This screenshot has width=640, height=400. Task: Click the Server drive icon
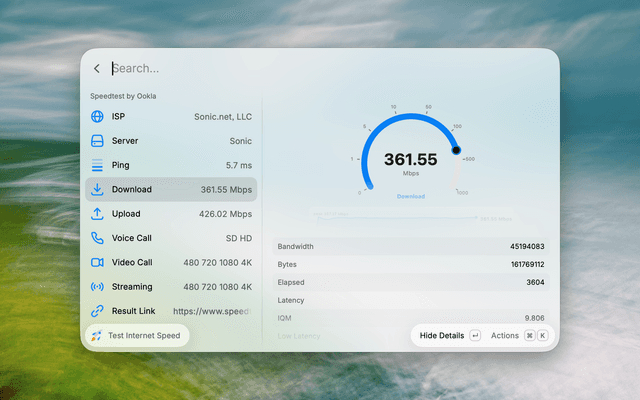point(97,141)
